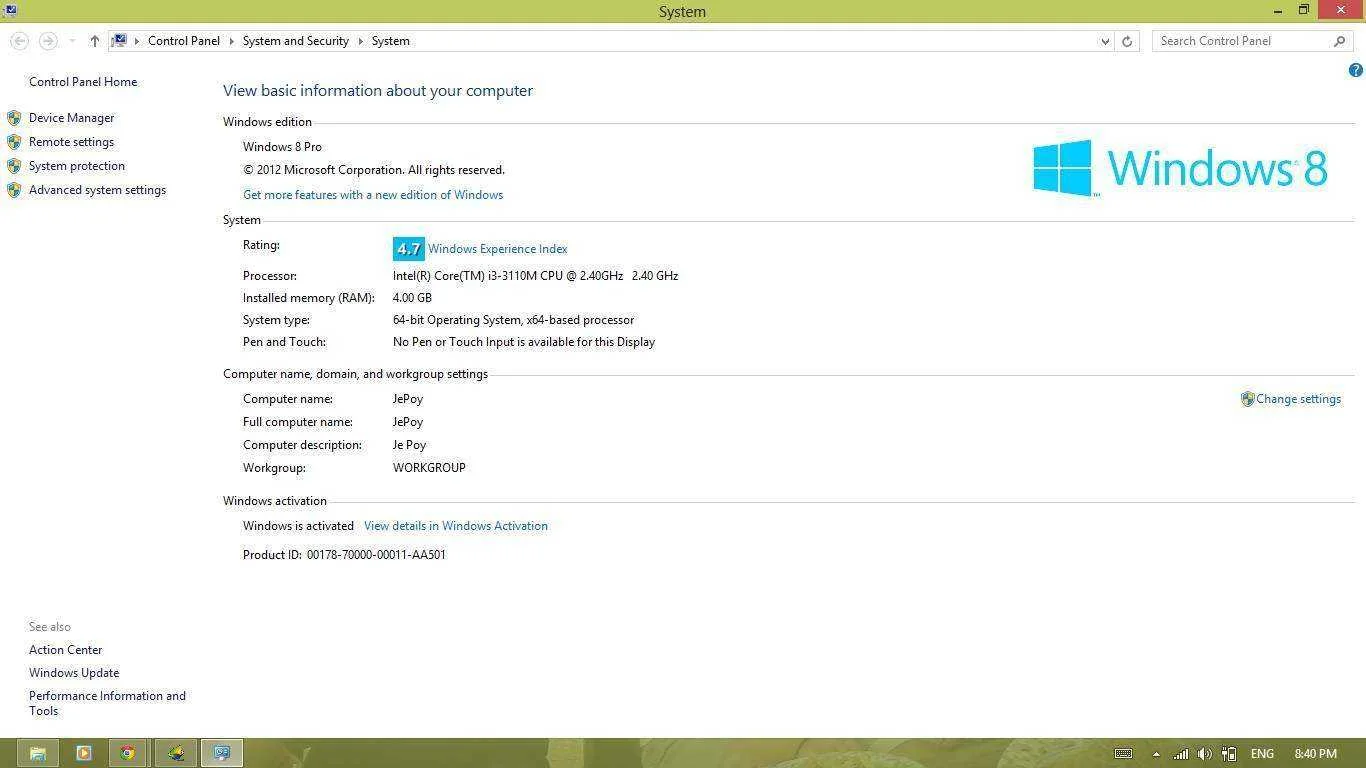Go back using the Back arrow
This screenshot has height=768, width=1366.
(x=19, y=41)
